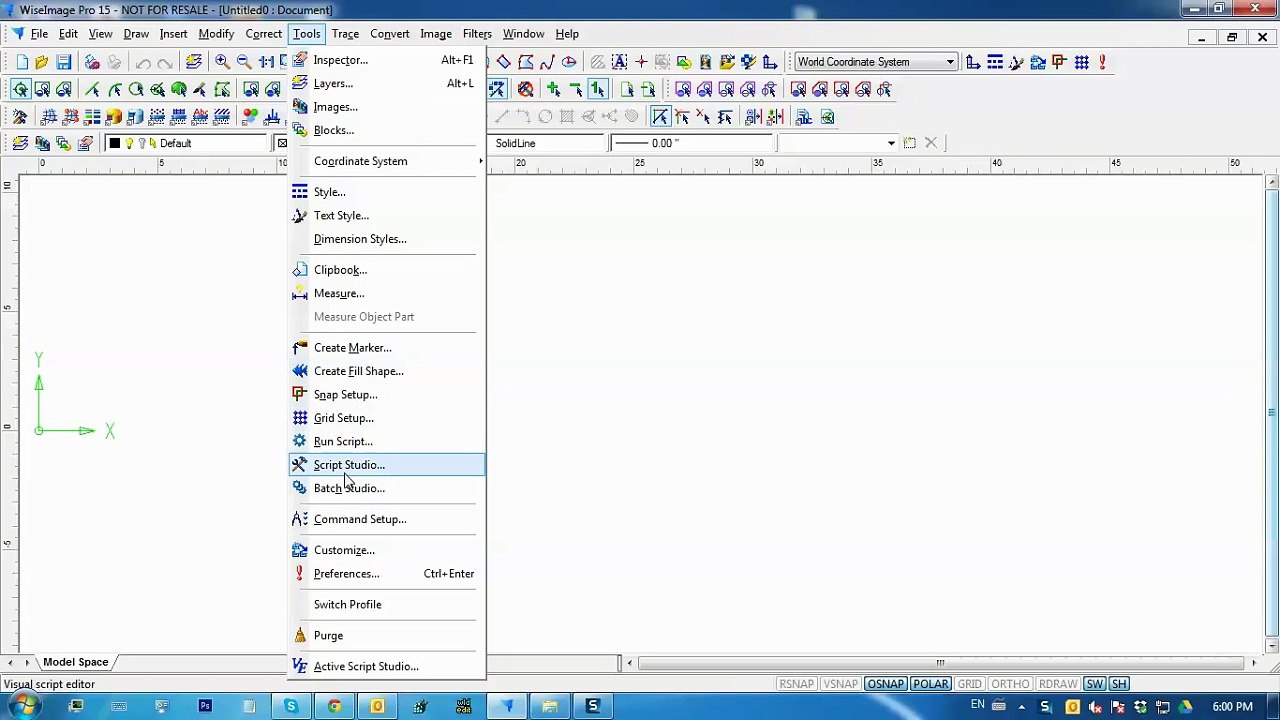This screenshot has height=720, width=1280.
Task: Click the grey X beside style dropdown
Action: coord(931,143)
